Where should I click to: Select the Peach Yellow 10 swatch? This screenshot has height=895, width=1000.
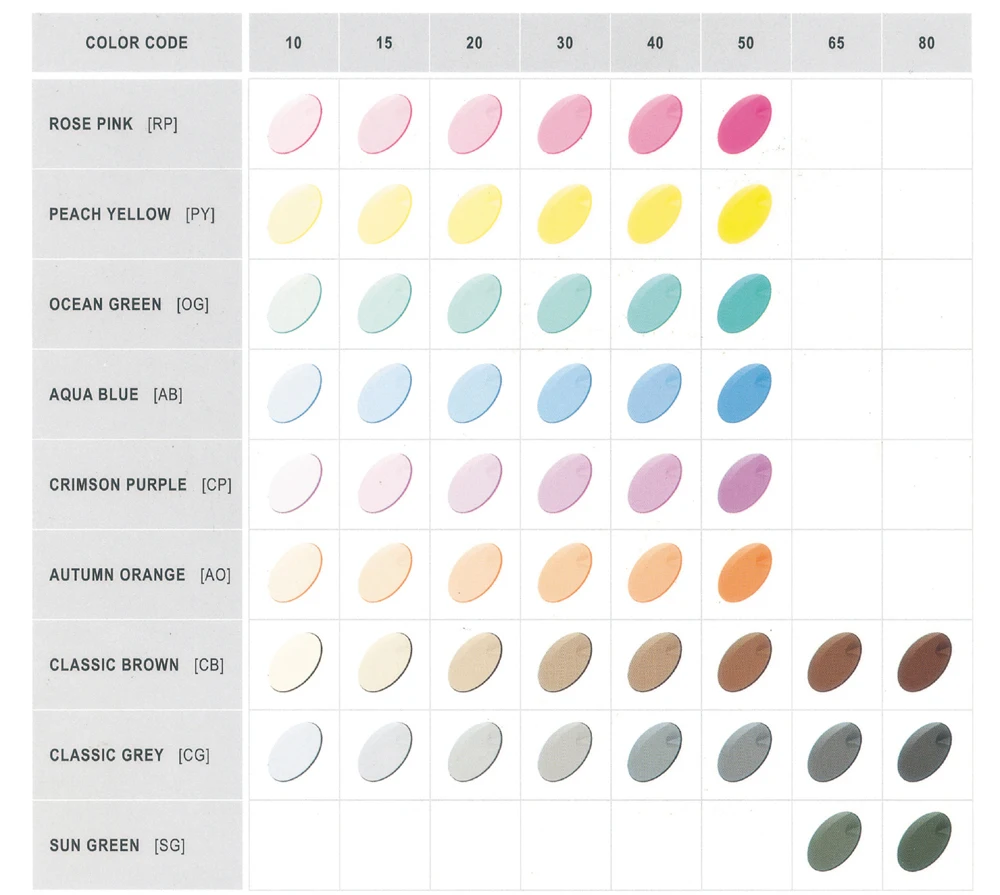click(x=293, y=213)
